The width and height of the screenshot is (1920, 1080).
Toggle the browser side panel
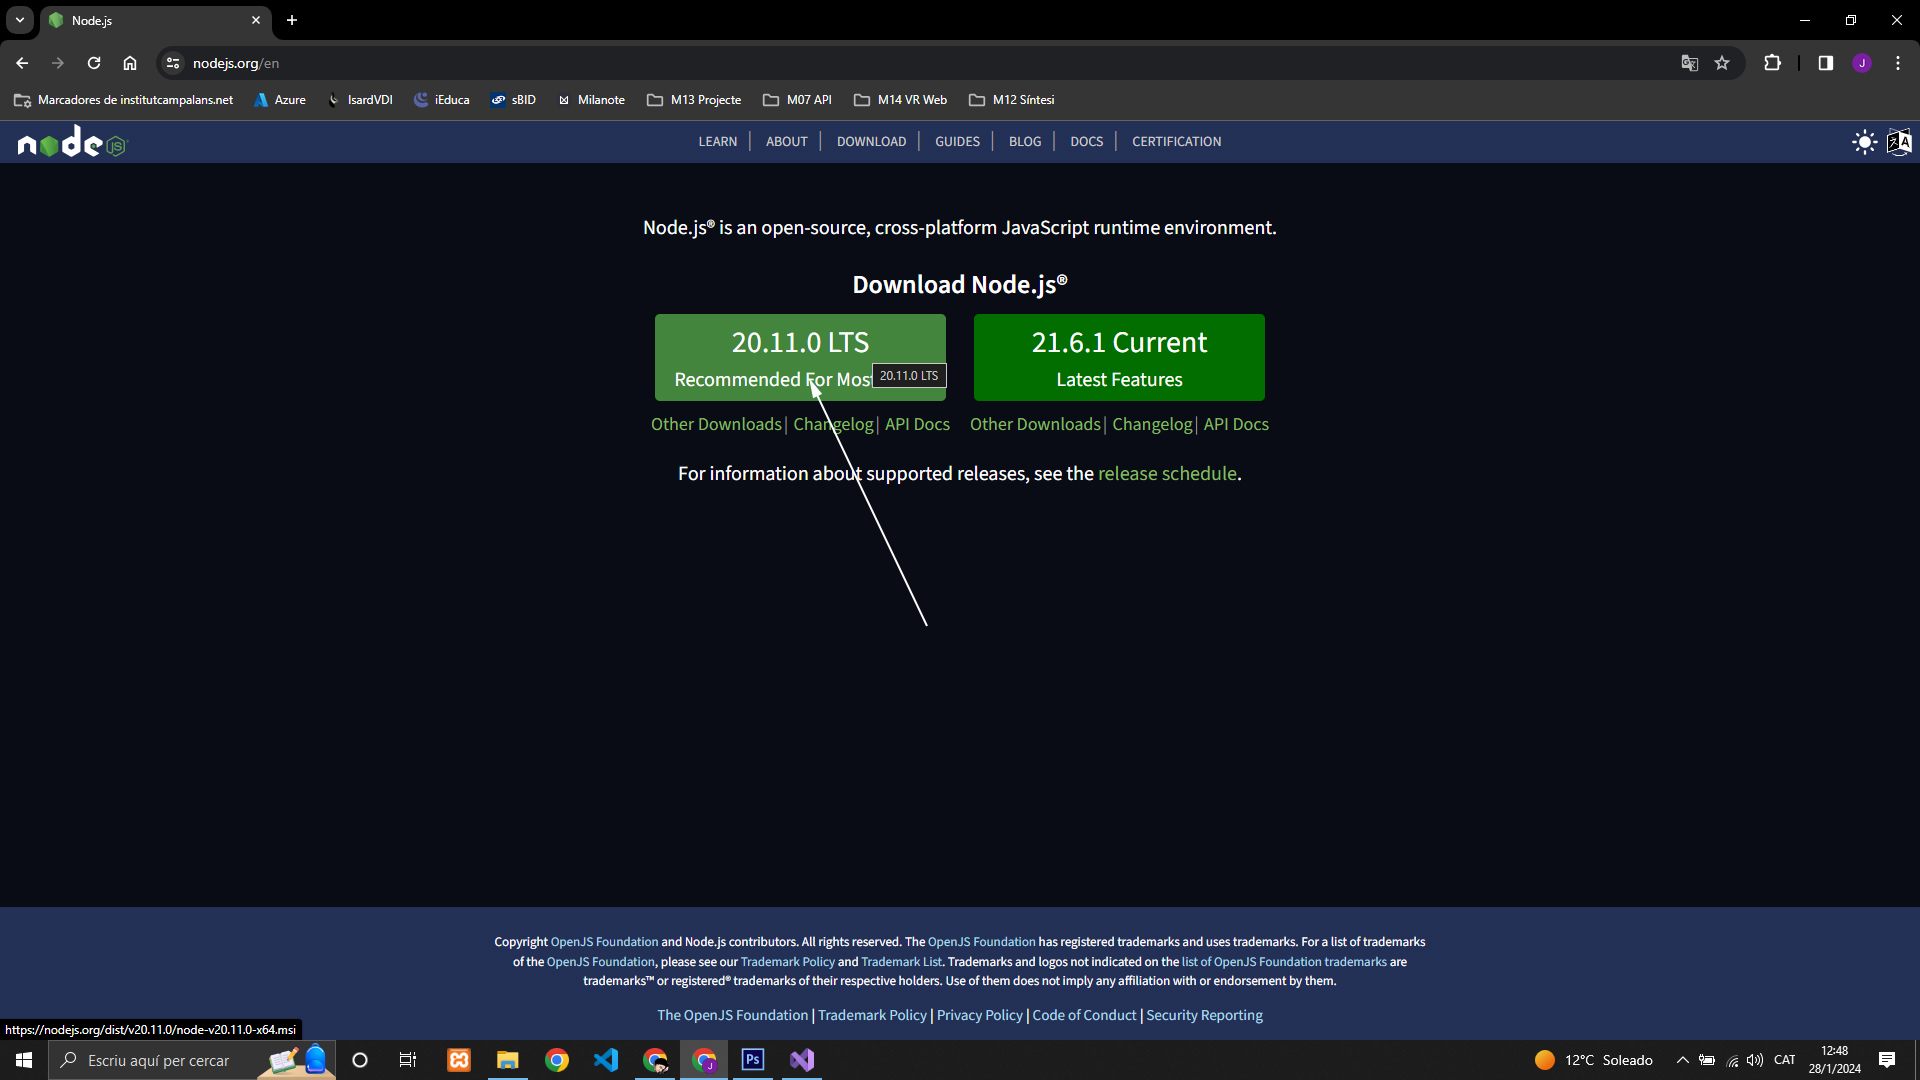(1825, 63)
